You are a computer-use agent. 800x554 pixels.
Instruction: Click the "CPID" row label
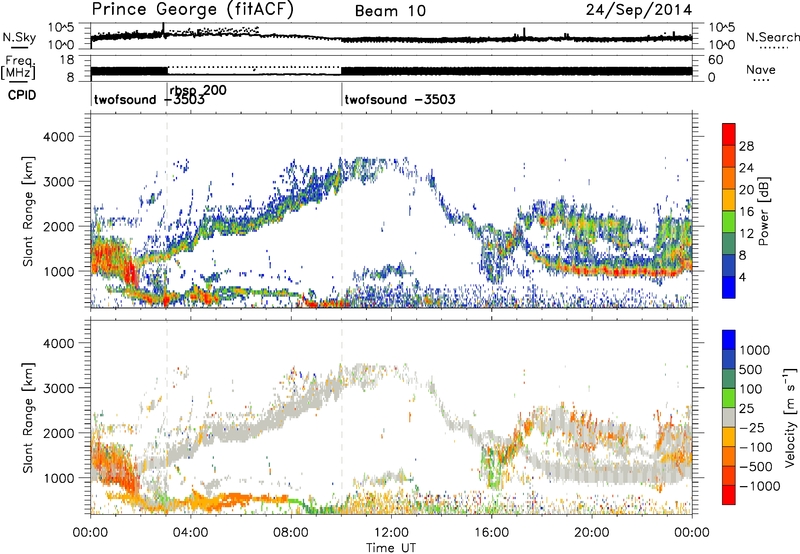point(22,95)
